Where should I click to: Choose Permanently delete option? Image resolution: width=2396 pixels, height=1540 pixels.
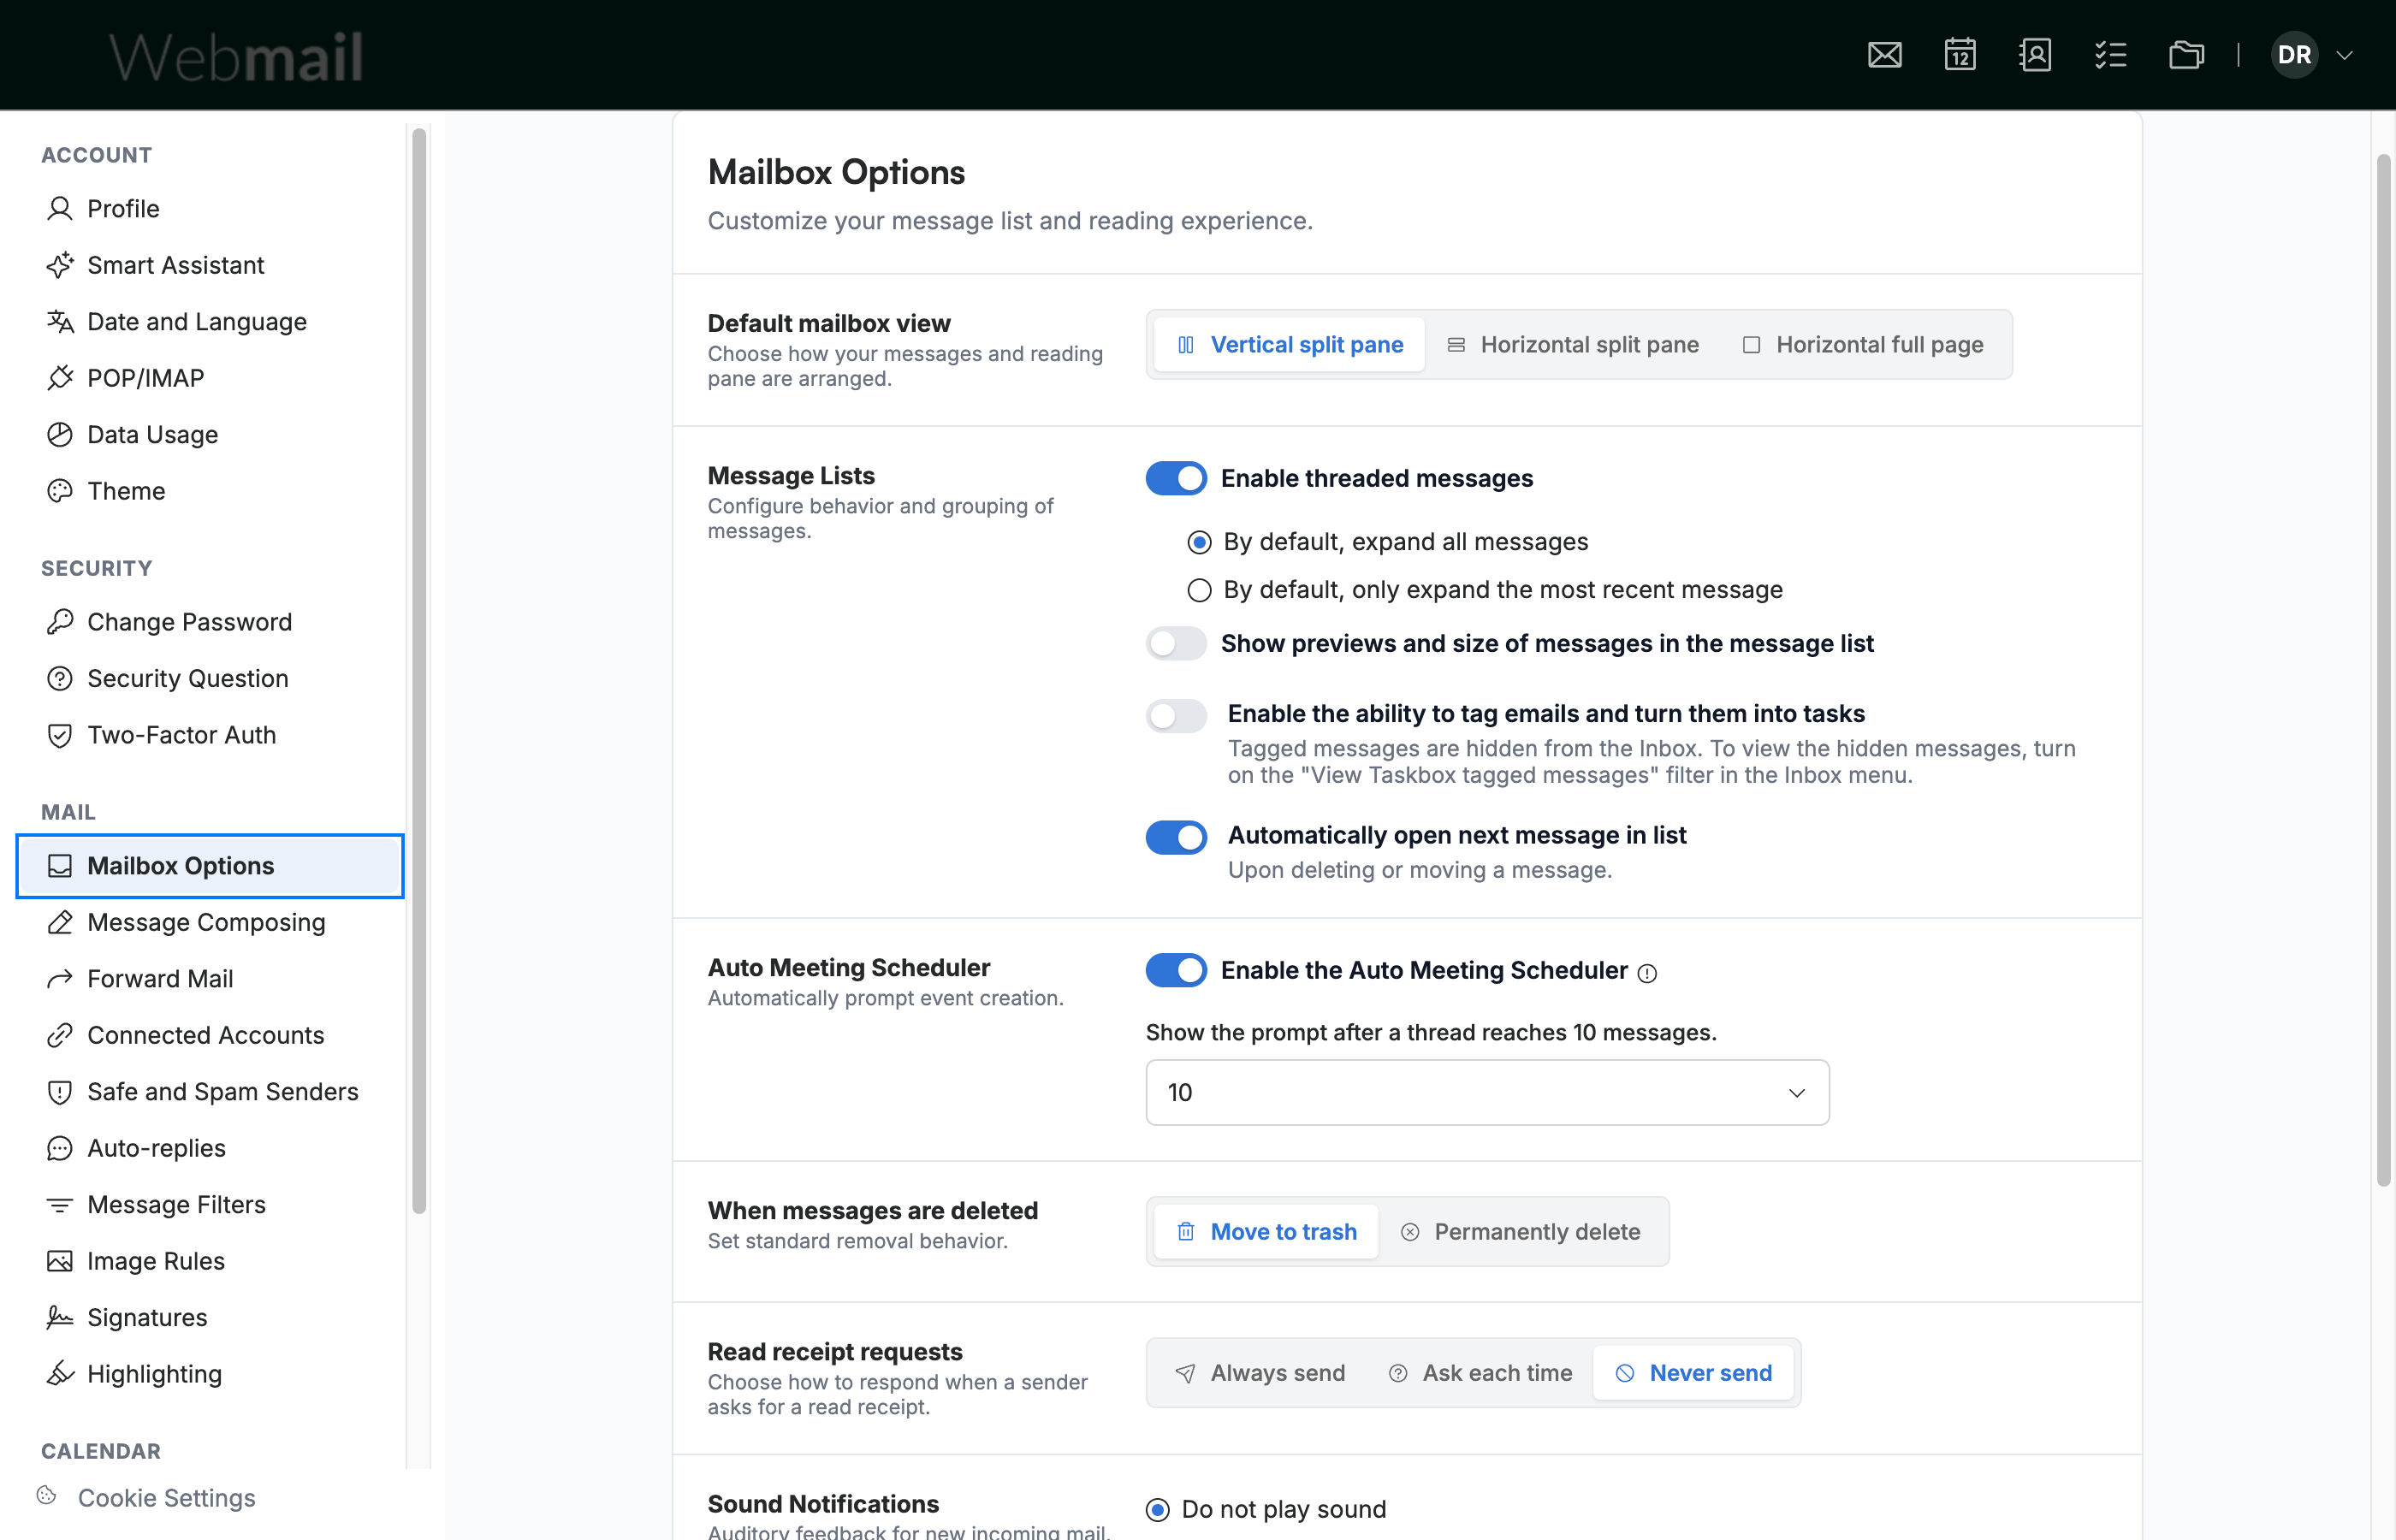[x=1520, y=1232]
